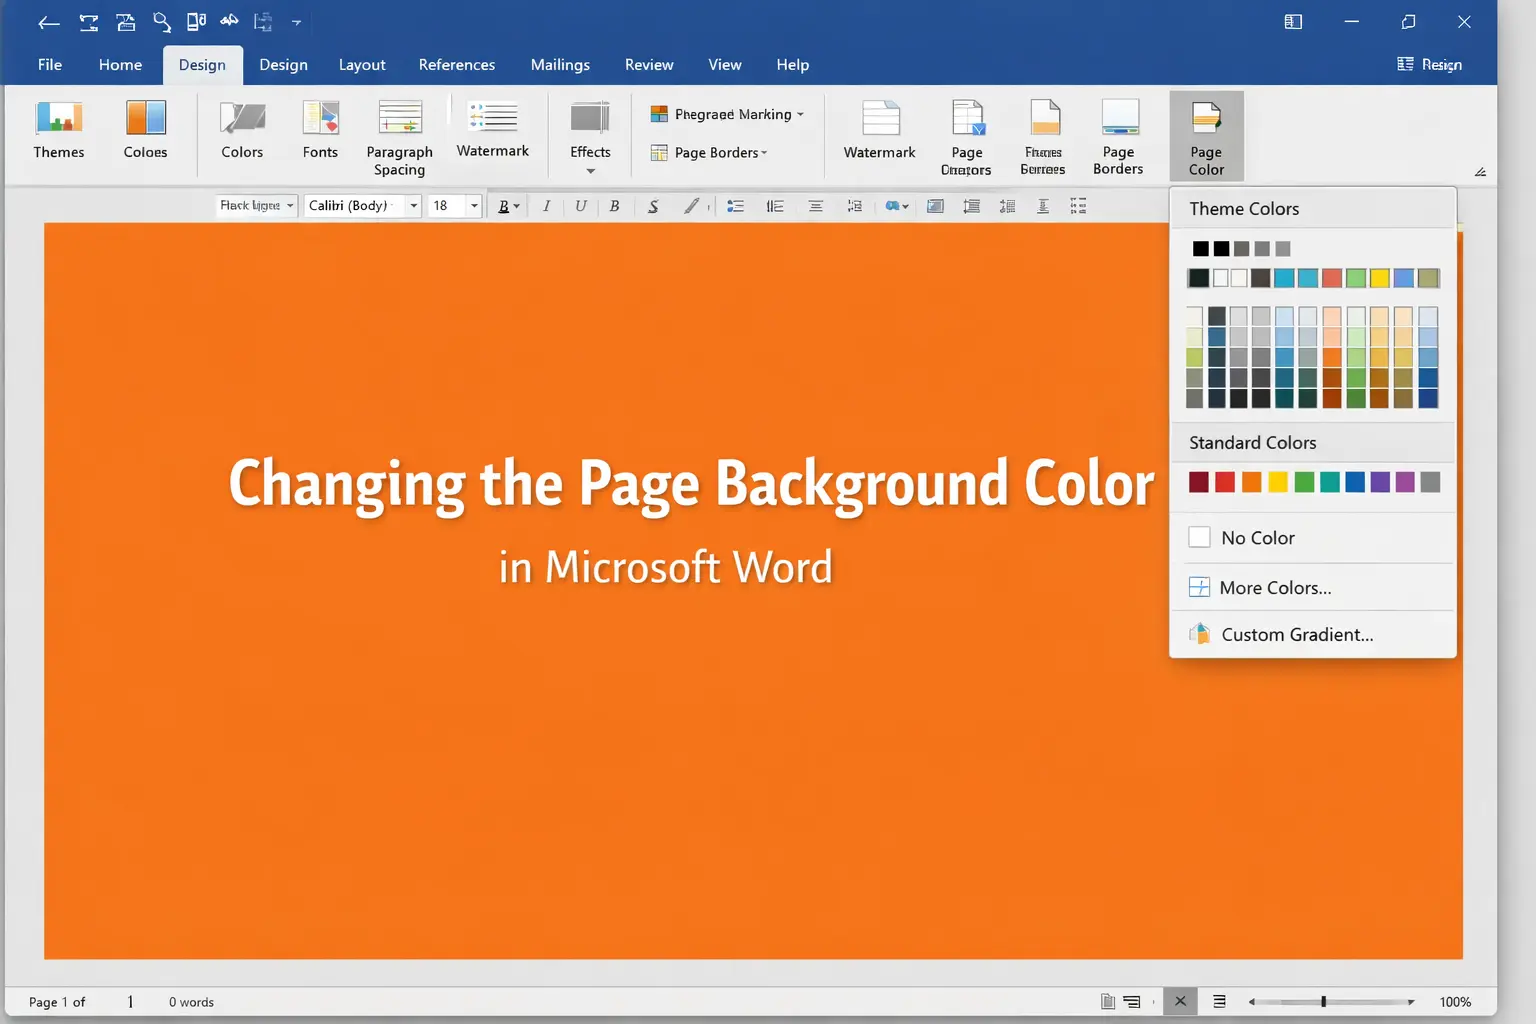Switch to the References tab
Screen dimensions: 1536x1024
(457, 64)
